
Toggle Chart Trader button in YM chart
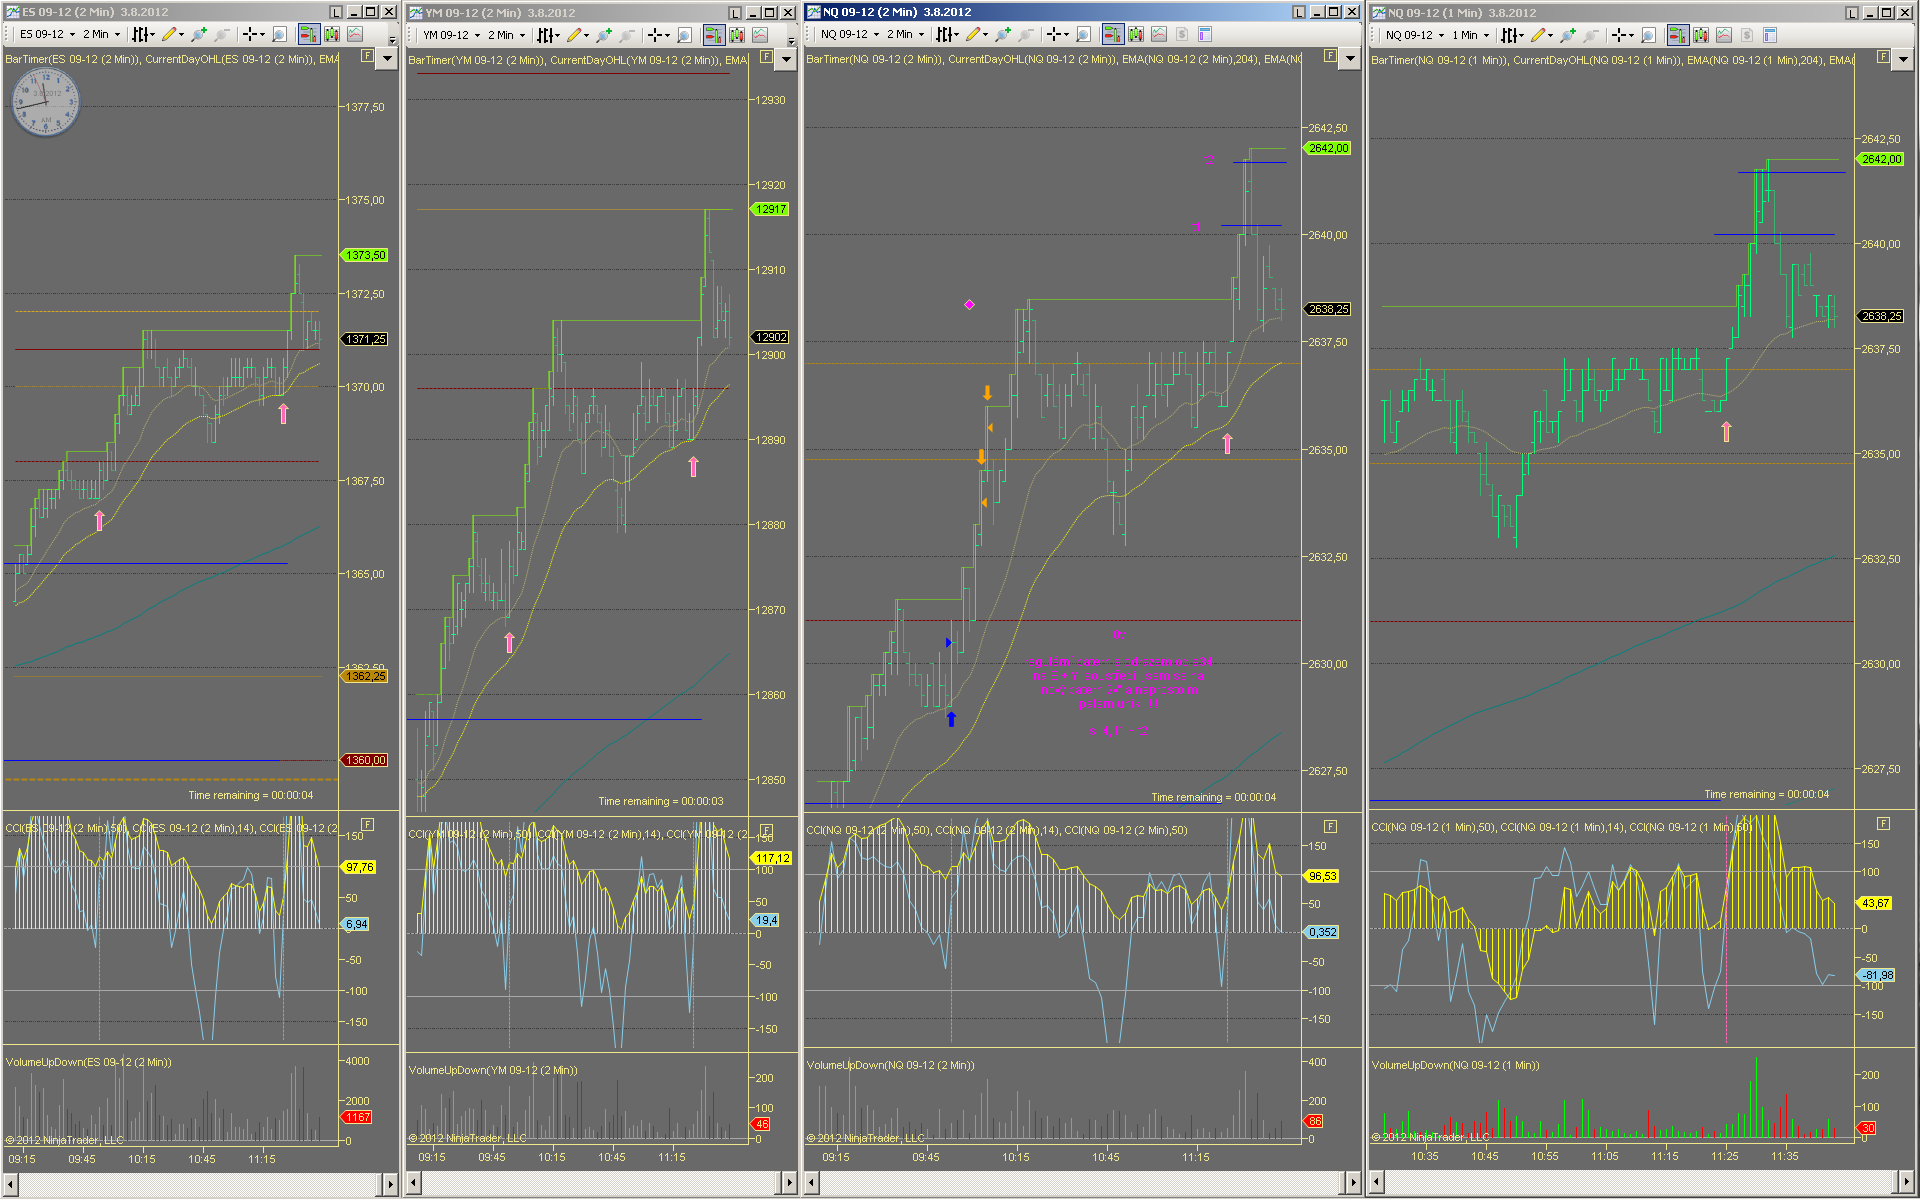click(713, 35)
